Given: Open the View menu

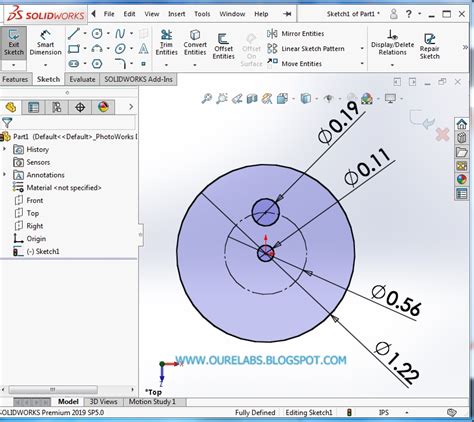Looking at the screenshot, I should click(x=152, y=14).
